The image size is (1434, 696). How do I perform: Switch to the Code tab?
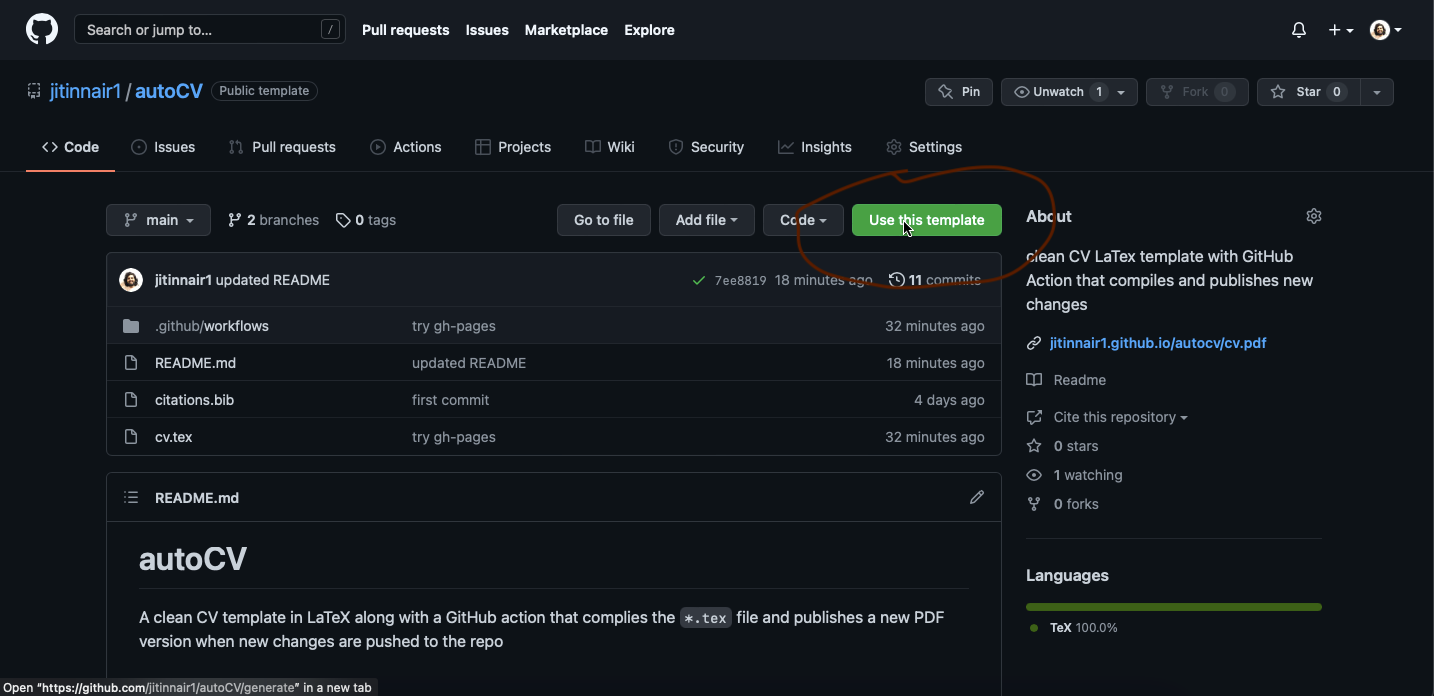tap(70, 147)
